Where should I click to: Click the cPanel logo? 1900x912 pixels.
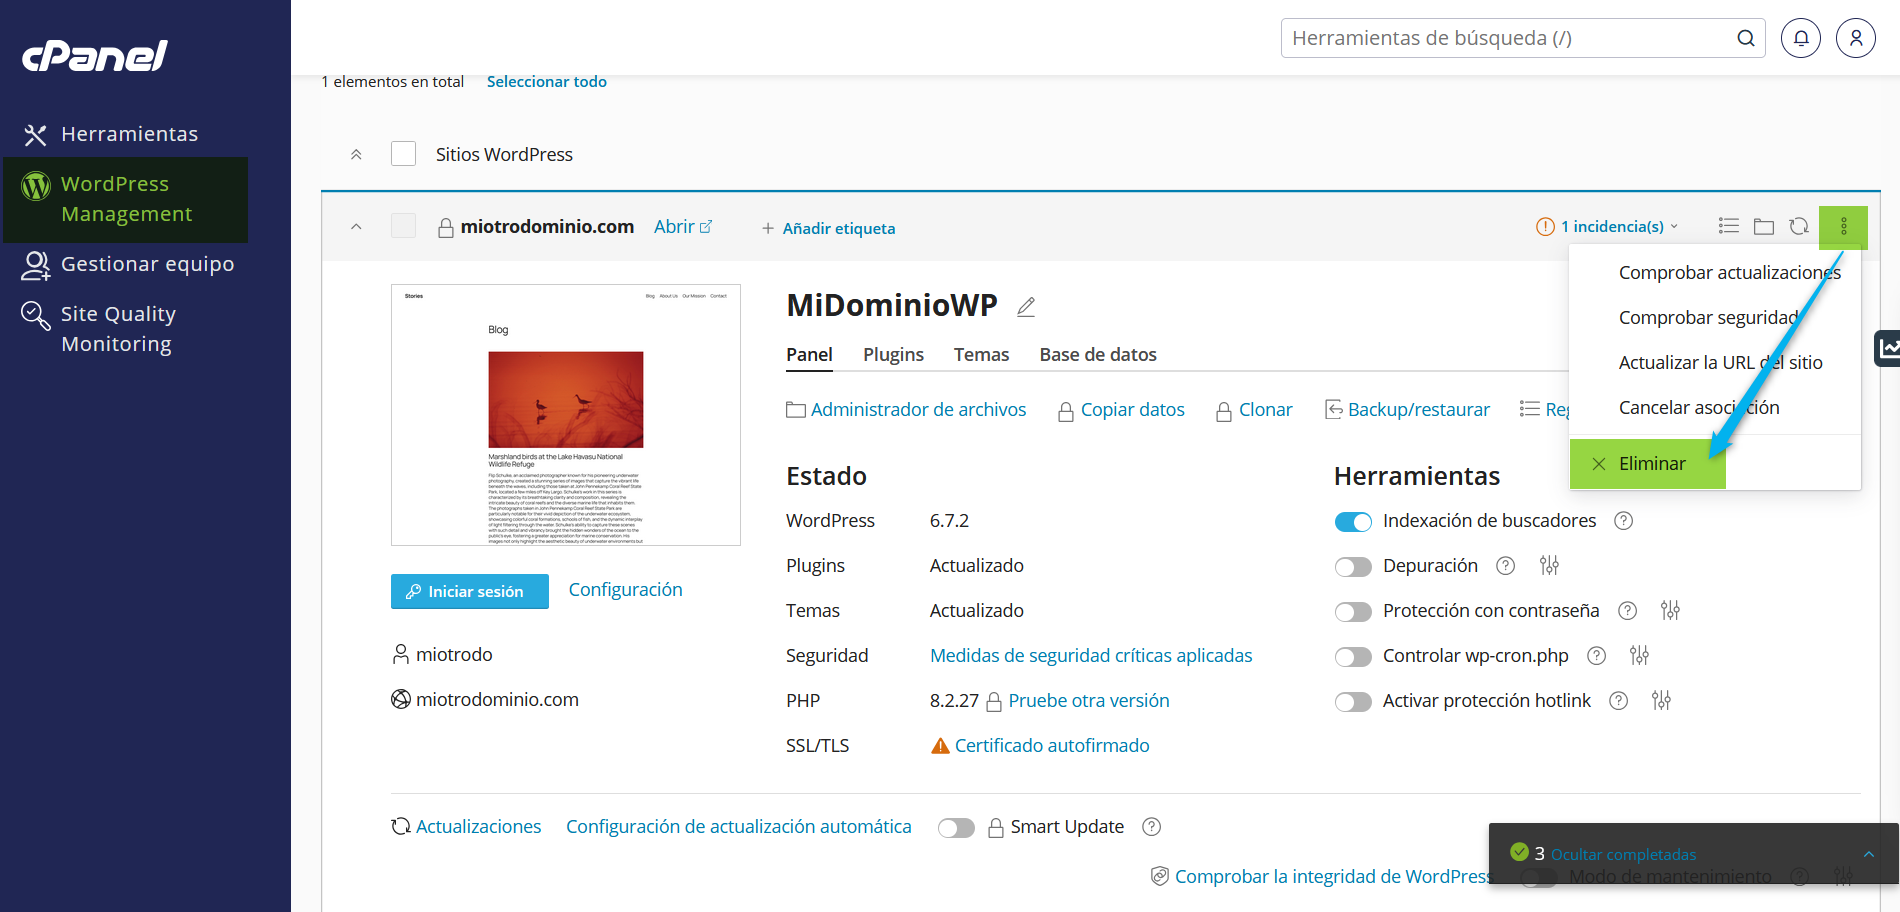point(95,55)
